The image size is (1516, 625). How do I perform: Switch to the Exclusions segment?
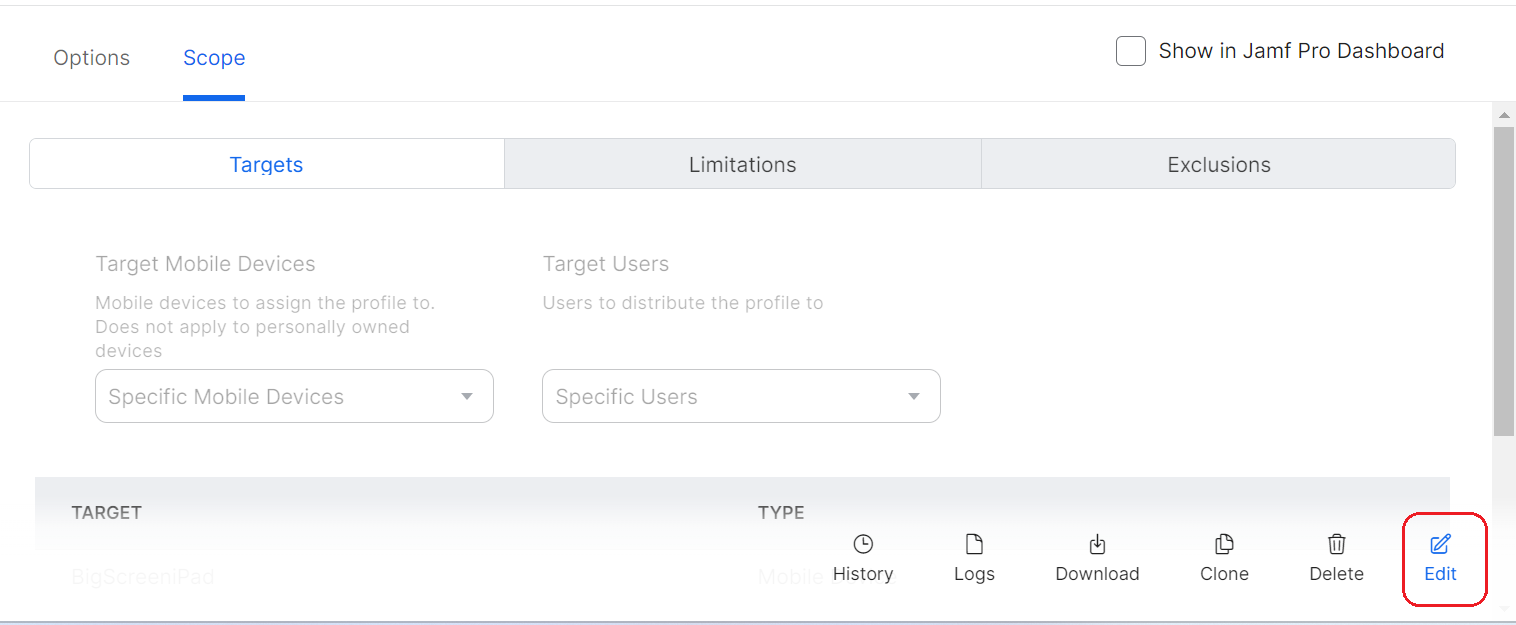1218,165
